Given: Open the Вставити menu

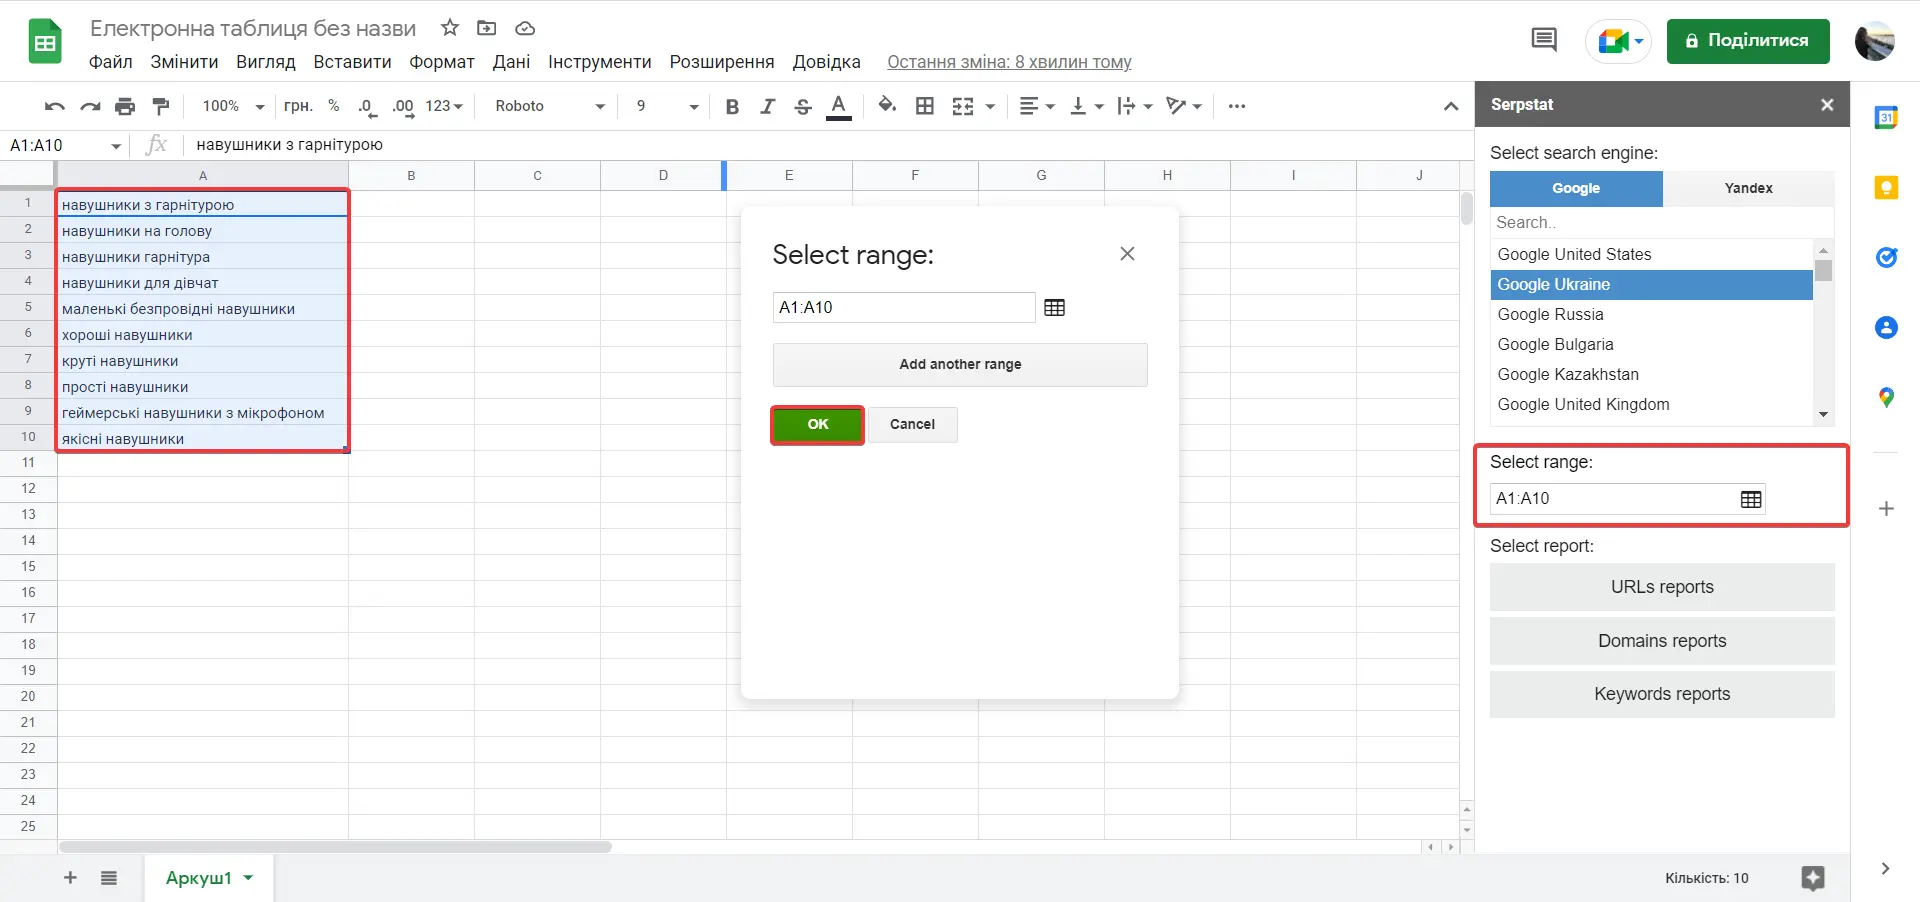Looking at the screenshot, I should point(352,62).
